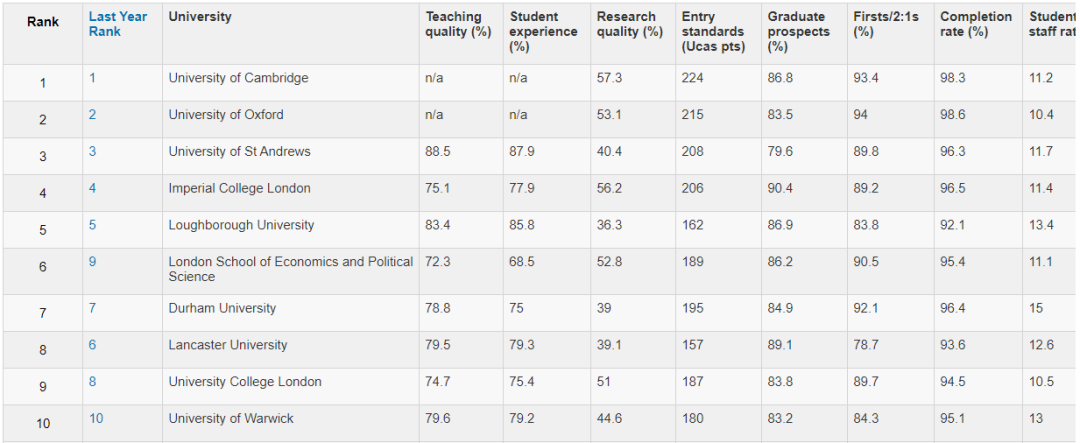The width and height of the screenshot is (1080, 443).
Task: Click Durham University entry standards value 195
Action: [692, 308]
